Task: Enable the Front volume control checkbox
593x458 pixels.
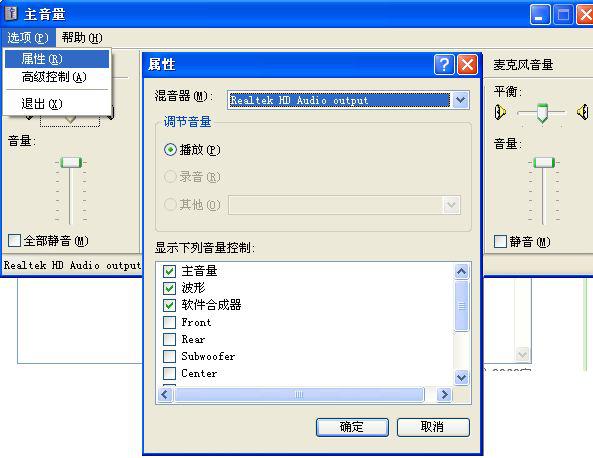Action: 169,322
